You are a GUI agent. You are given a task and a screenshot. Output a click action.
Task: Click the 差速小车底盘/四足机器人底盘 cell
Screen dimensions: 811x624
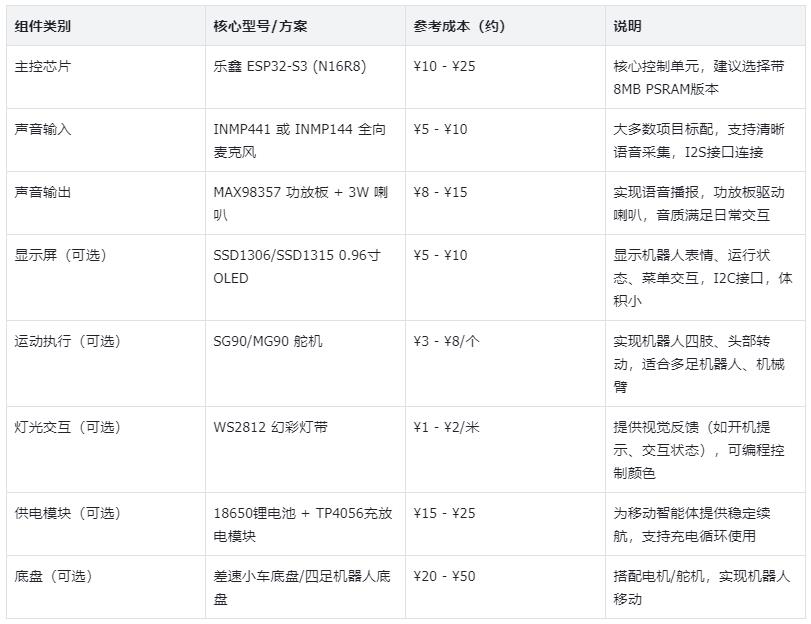305,587
